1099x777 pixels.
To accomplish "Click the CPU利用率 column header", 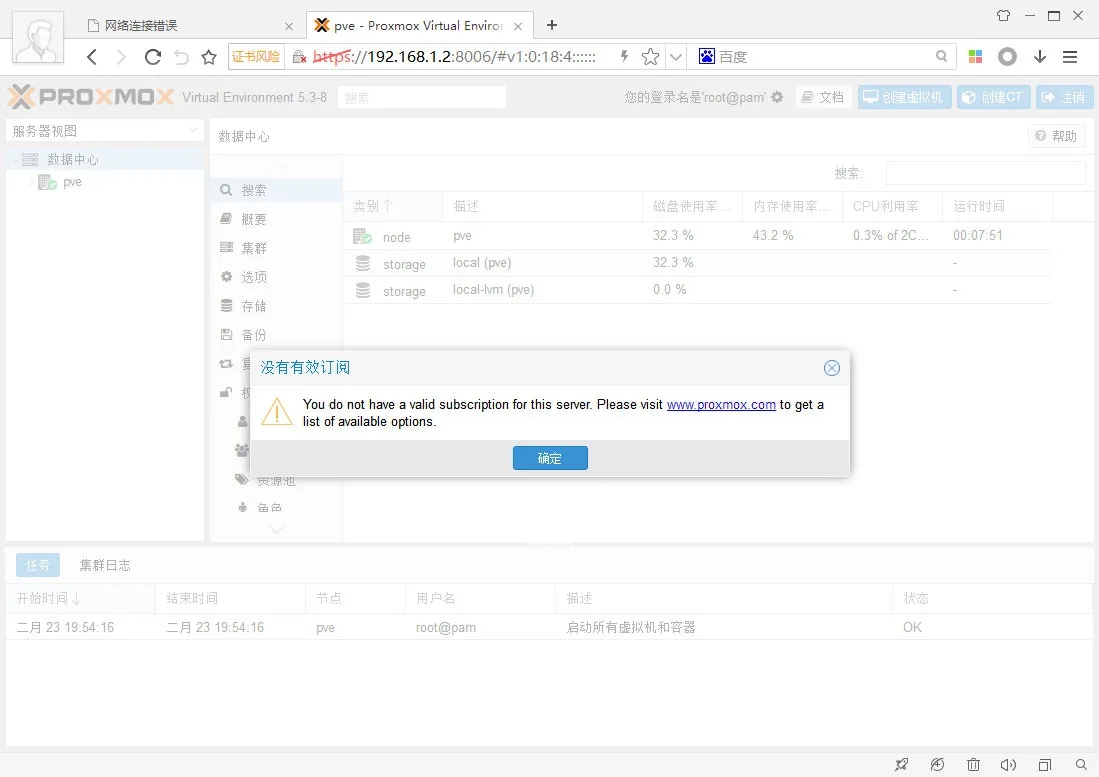I will 892,206.
